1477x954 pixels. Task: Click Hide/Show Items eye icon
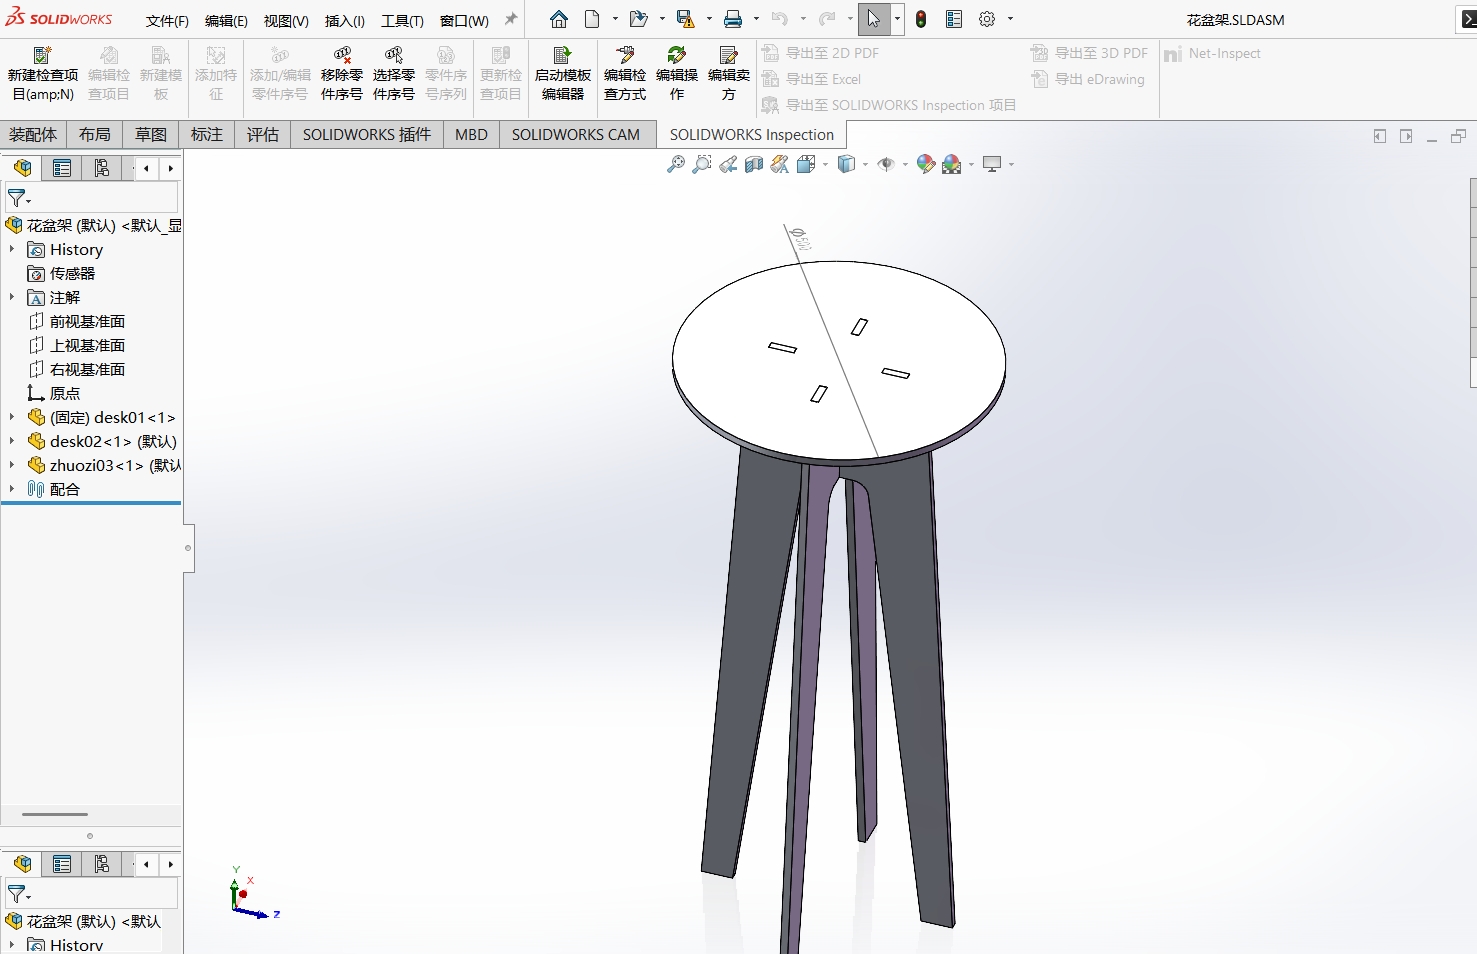[886, 164]
